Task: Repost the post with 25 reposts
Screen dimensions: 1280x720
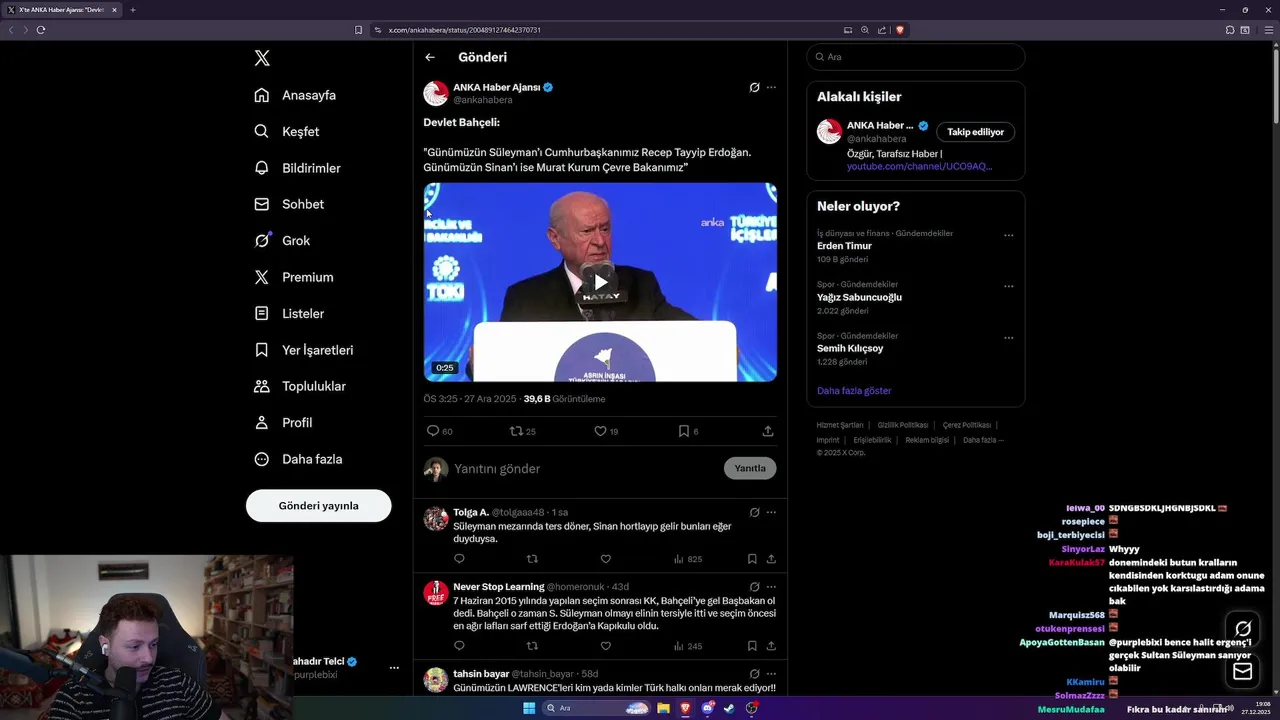Action: (517, 431)
